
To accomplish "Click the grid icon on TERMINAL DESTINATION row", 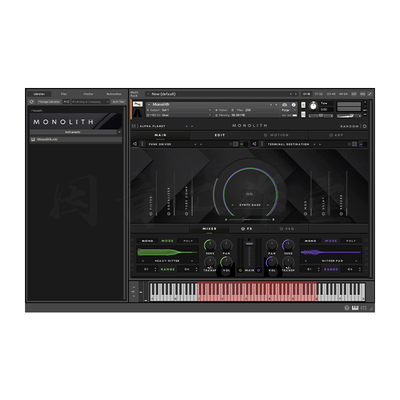I will pyautogui.click(x=355, y=144).
